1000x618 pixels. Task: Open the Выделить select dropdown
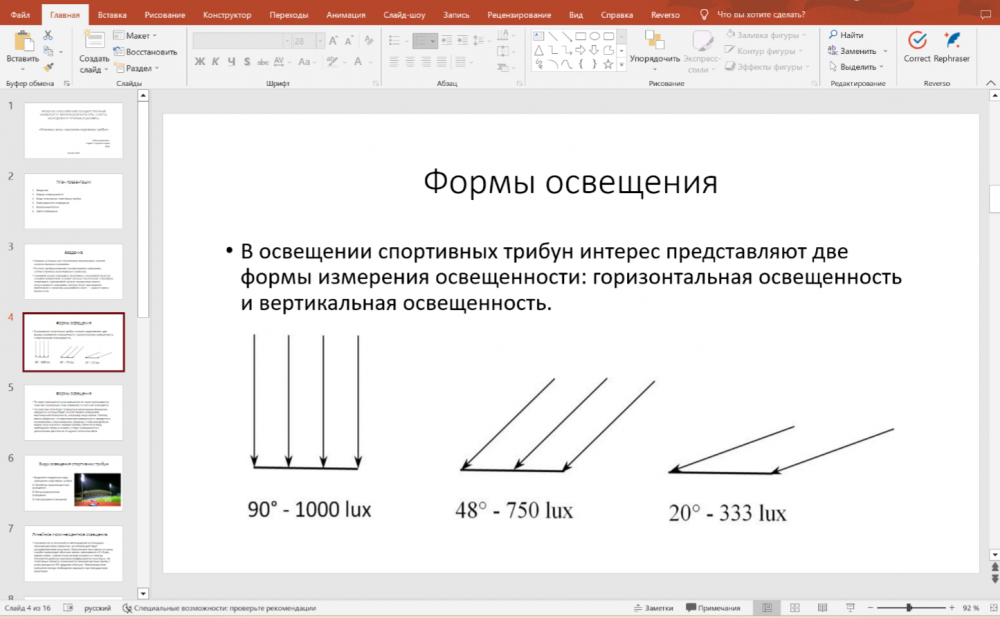856,66
